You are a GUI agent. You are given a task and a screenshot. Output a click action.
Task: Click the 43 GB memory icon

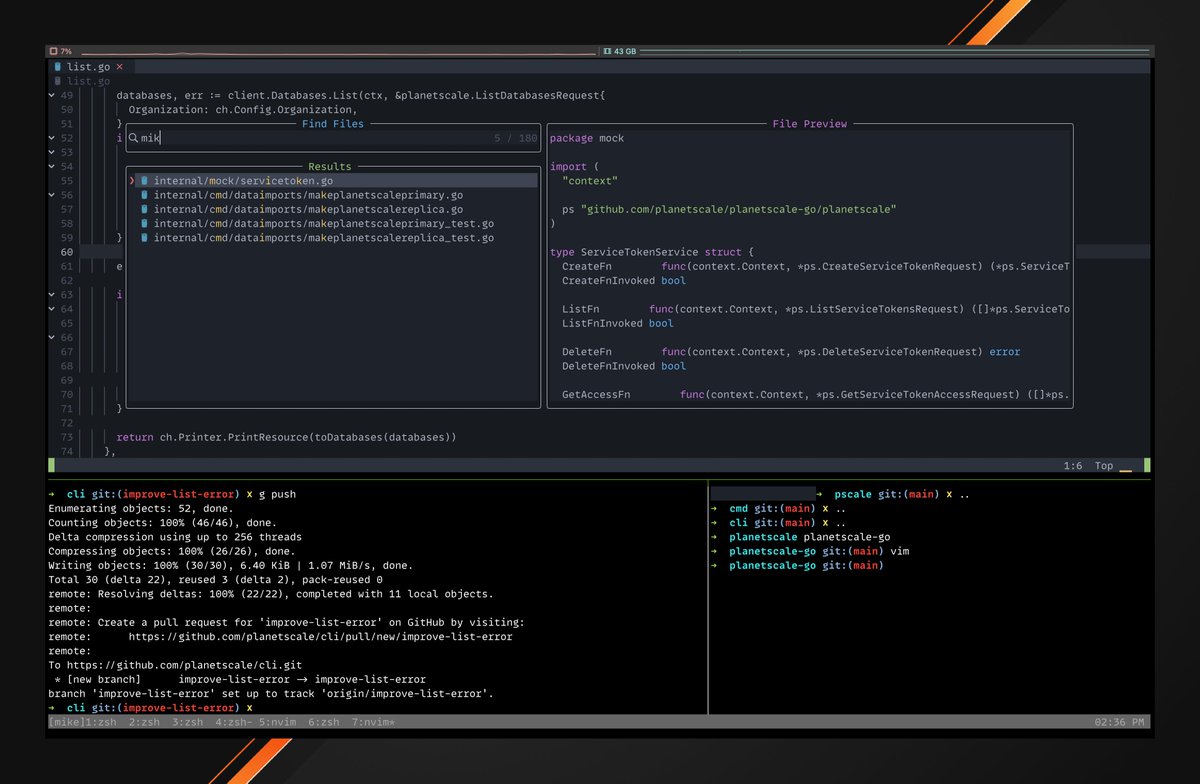[607, 50]
